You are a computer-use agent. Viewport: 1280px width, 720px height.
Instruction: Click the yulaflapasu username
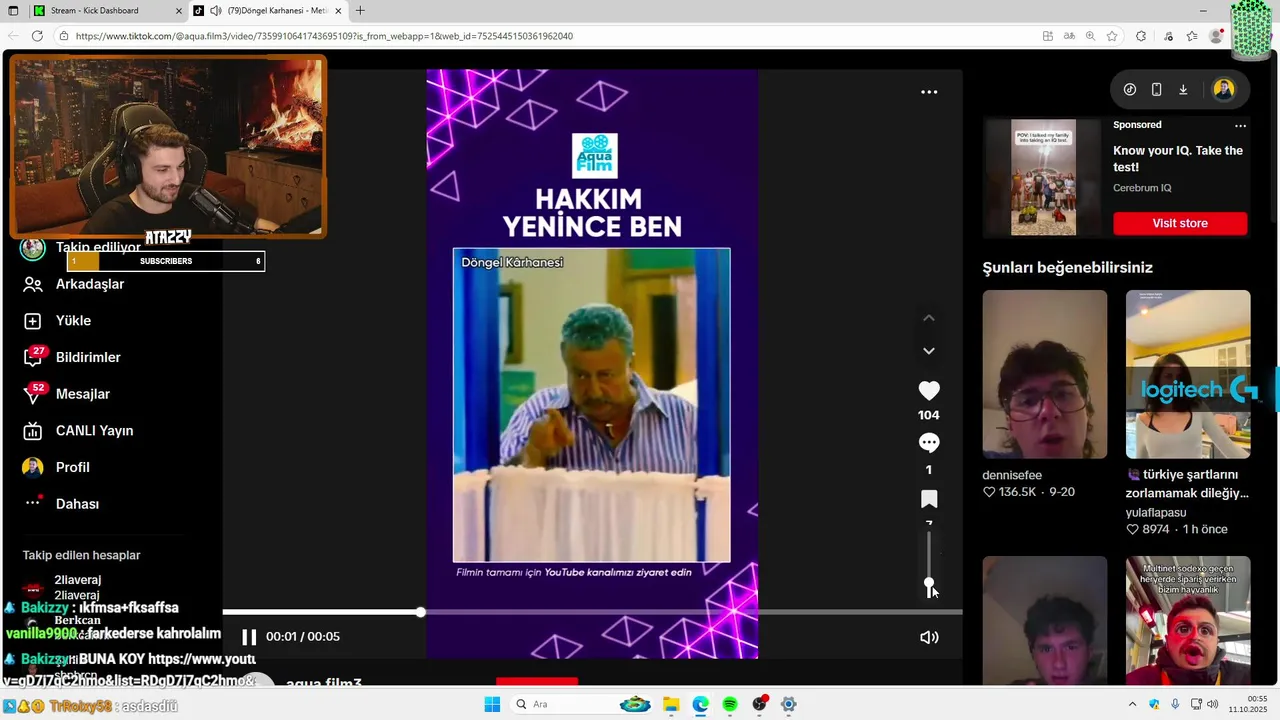[1155, 512]
